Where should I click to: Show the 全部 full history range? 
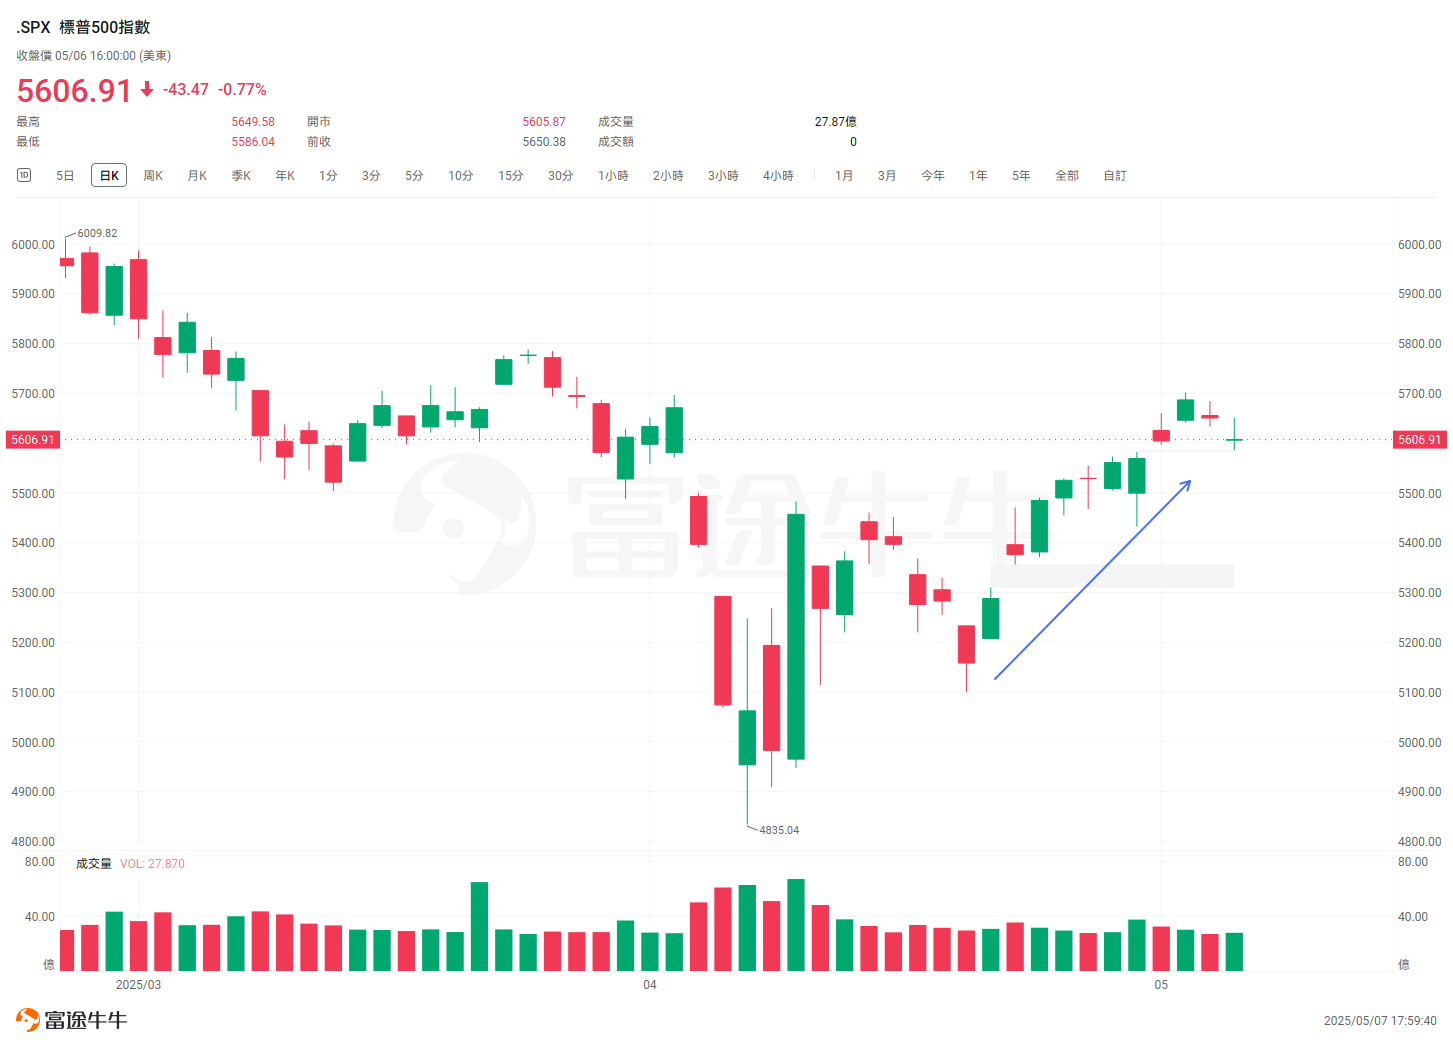[x=1067, y=176]
